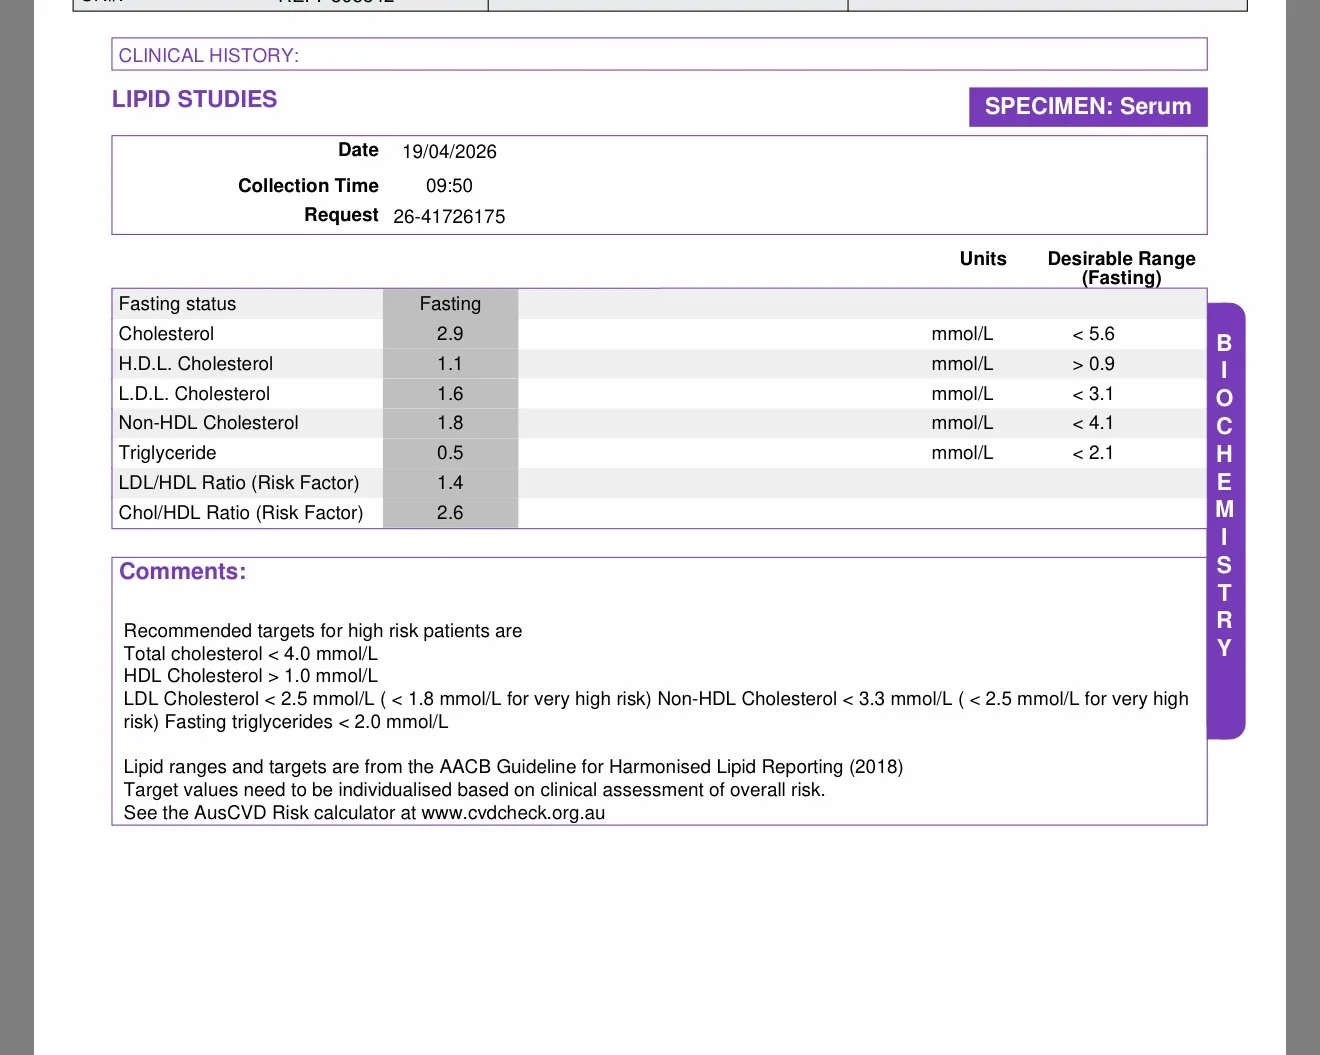Image resolution: width=1320 pixels, height=1055 pixels.
Task: Click the SPECIMEN: Serum purple banner
Action: (x=1088, y=107)
